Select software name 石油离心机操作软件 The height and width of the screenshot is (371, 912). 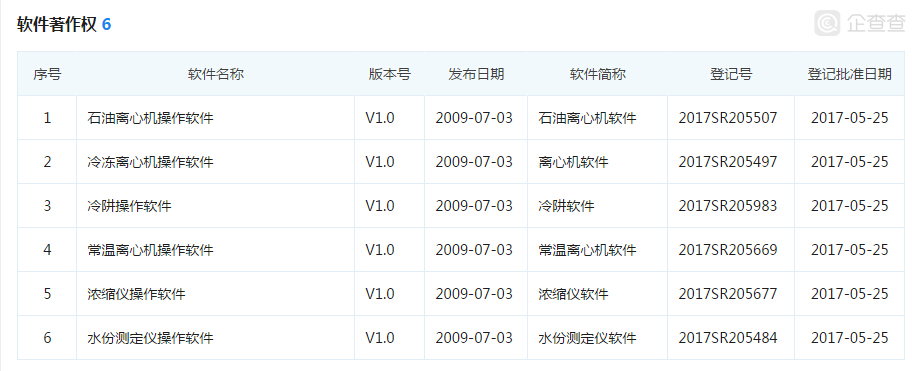[150, 118]
